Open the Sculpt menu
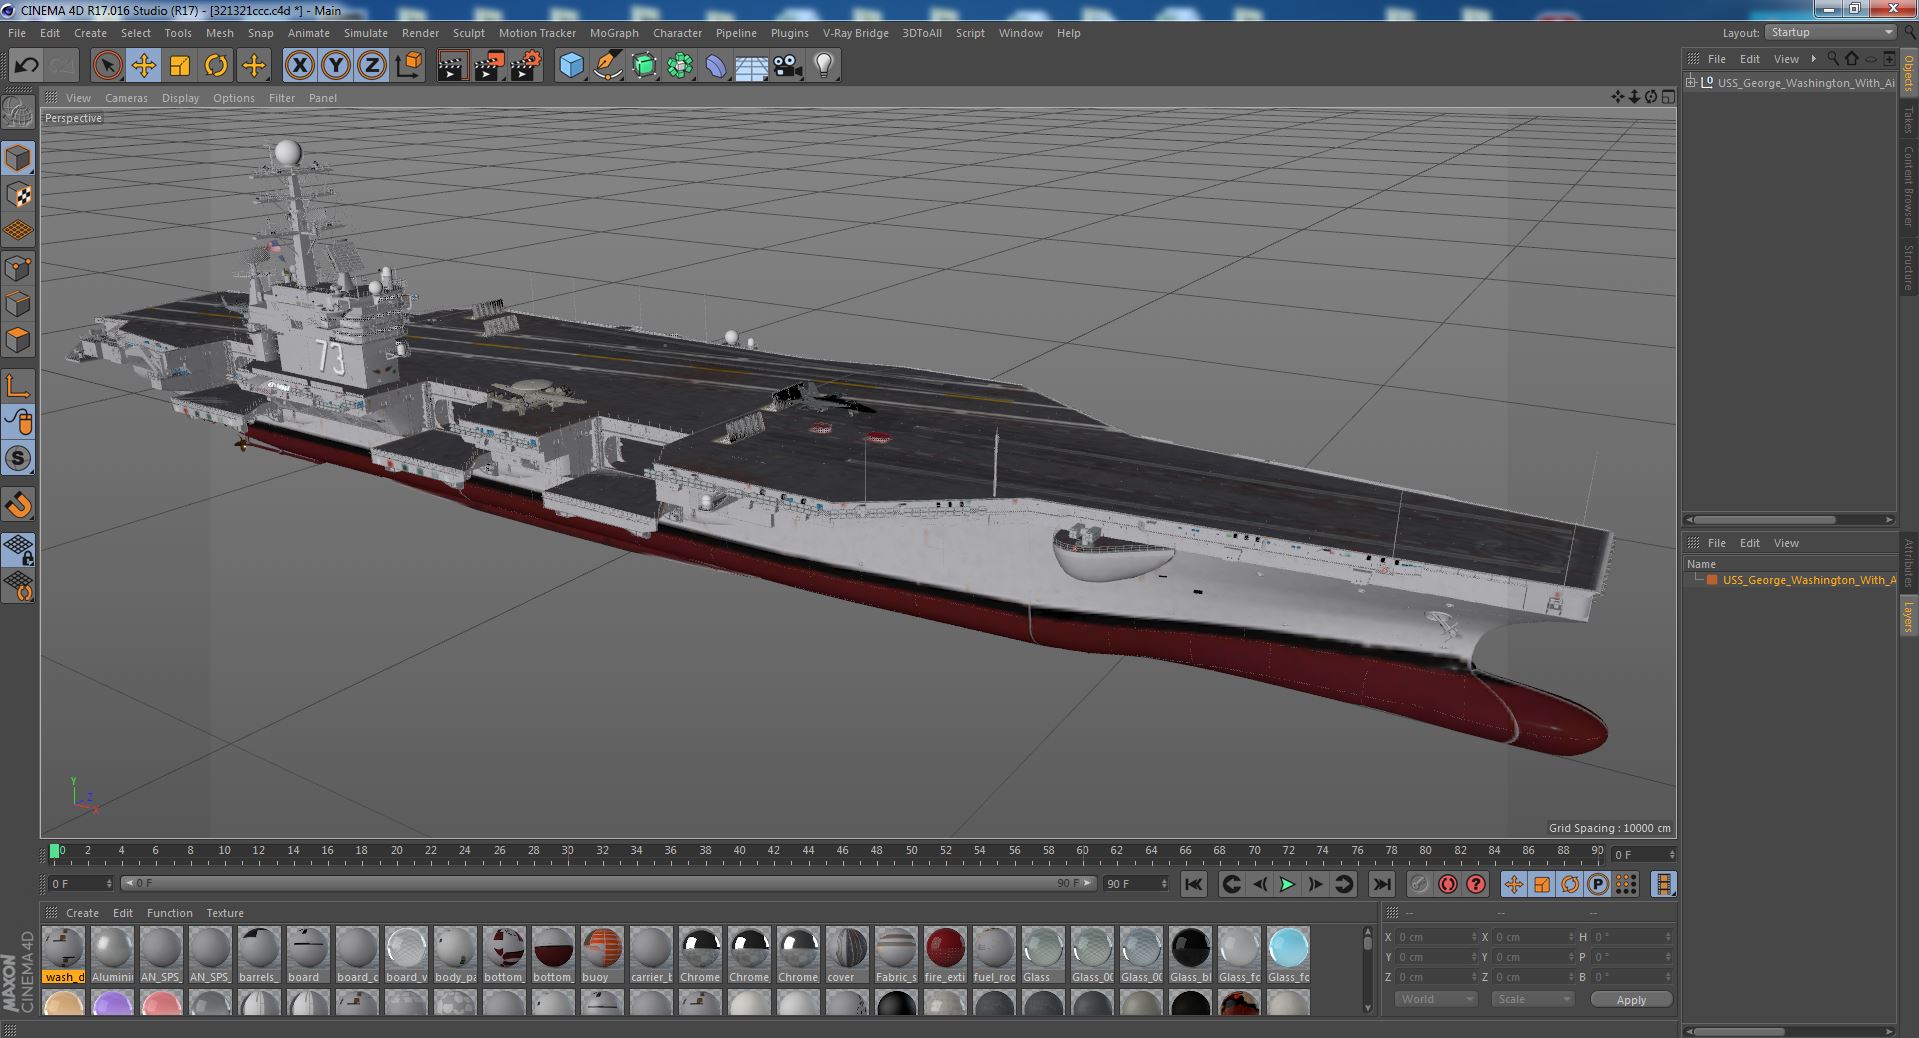This screenshot has height=1038, width=1919. tap(469, 33)
